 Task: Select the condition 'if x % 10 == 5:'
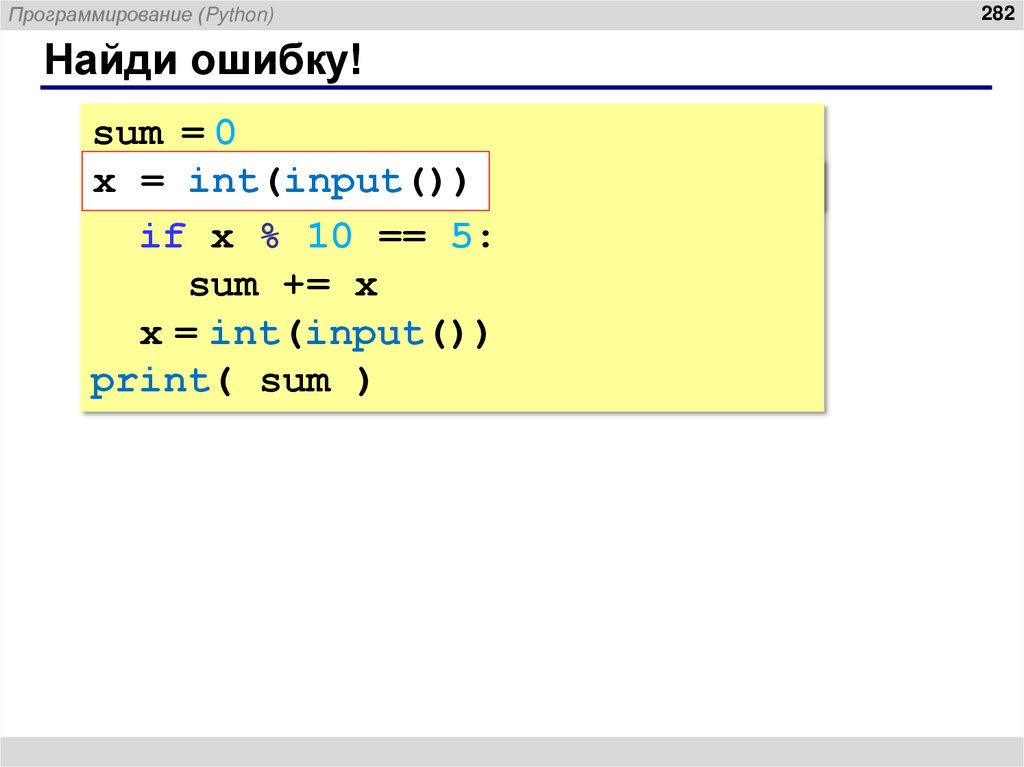(310, 236)
